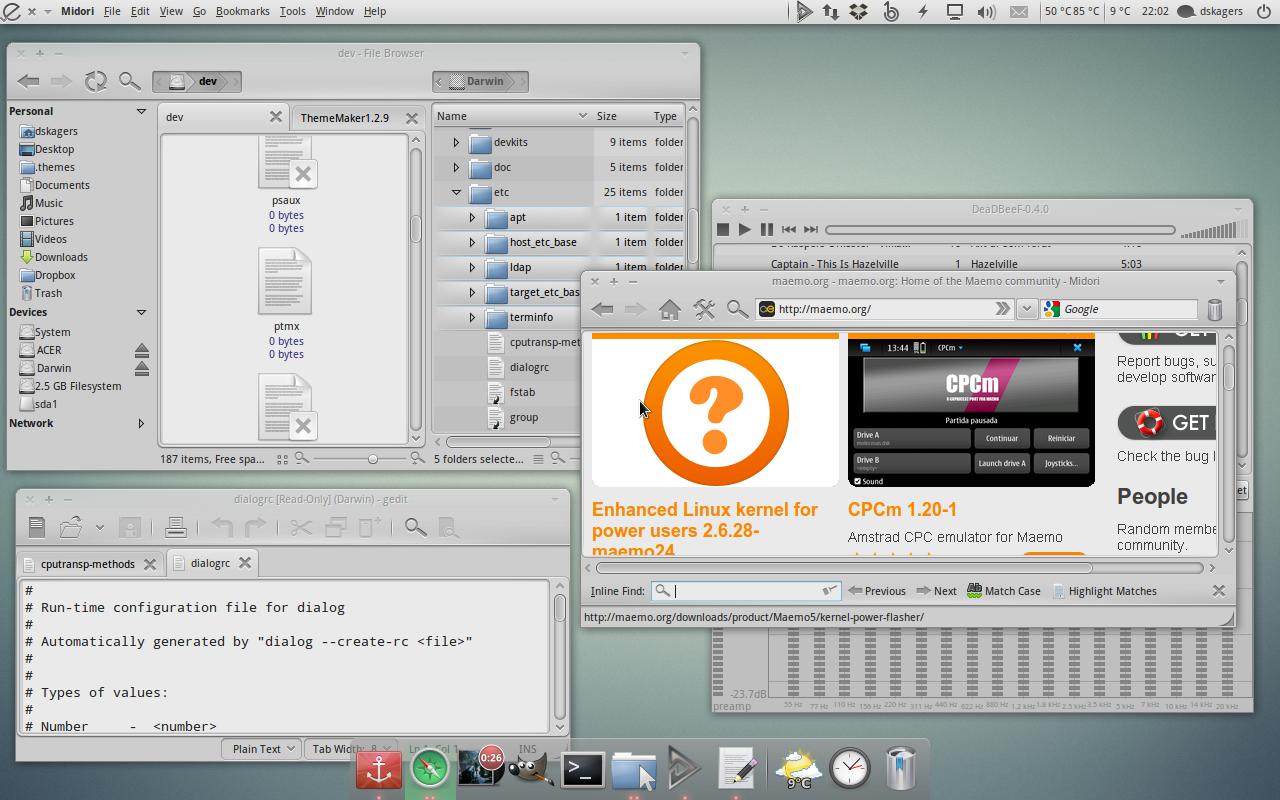Click Open file icon in gedit
1280x800 pixels.
click(71, 527)
